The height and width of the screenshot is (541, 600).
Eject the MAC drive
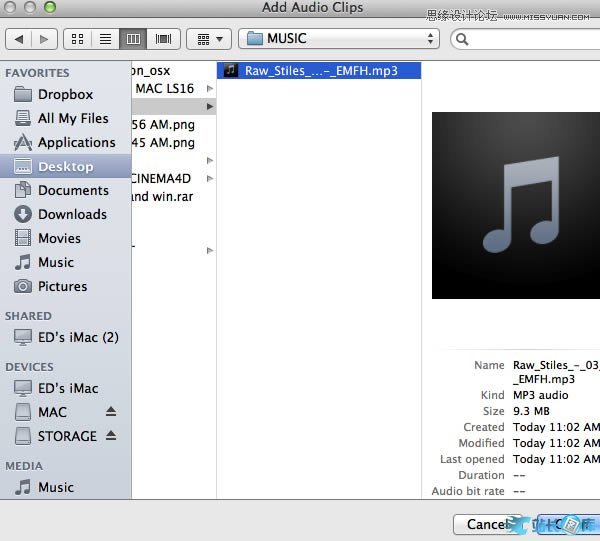click(111, 412)
